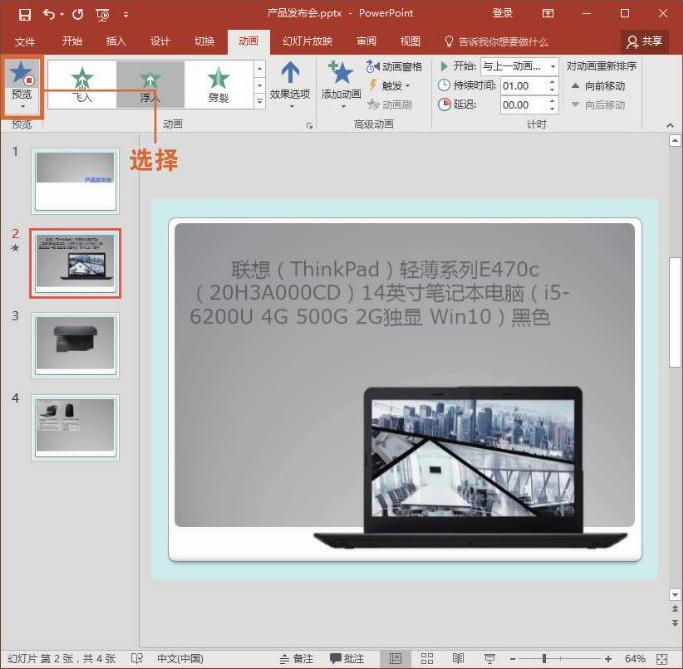This screenshot has width=683, height=669.
Task: Open 效果选项 effect options
Action: click(290, 85)
